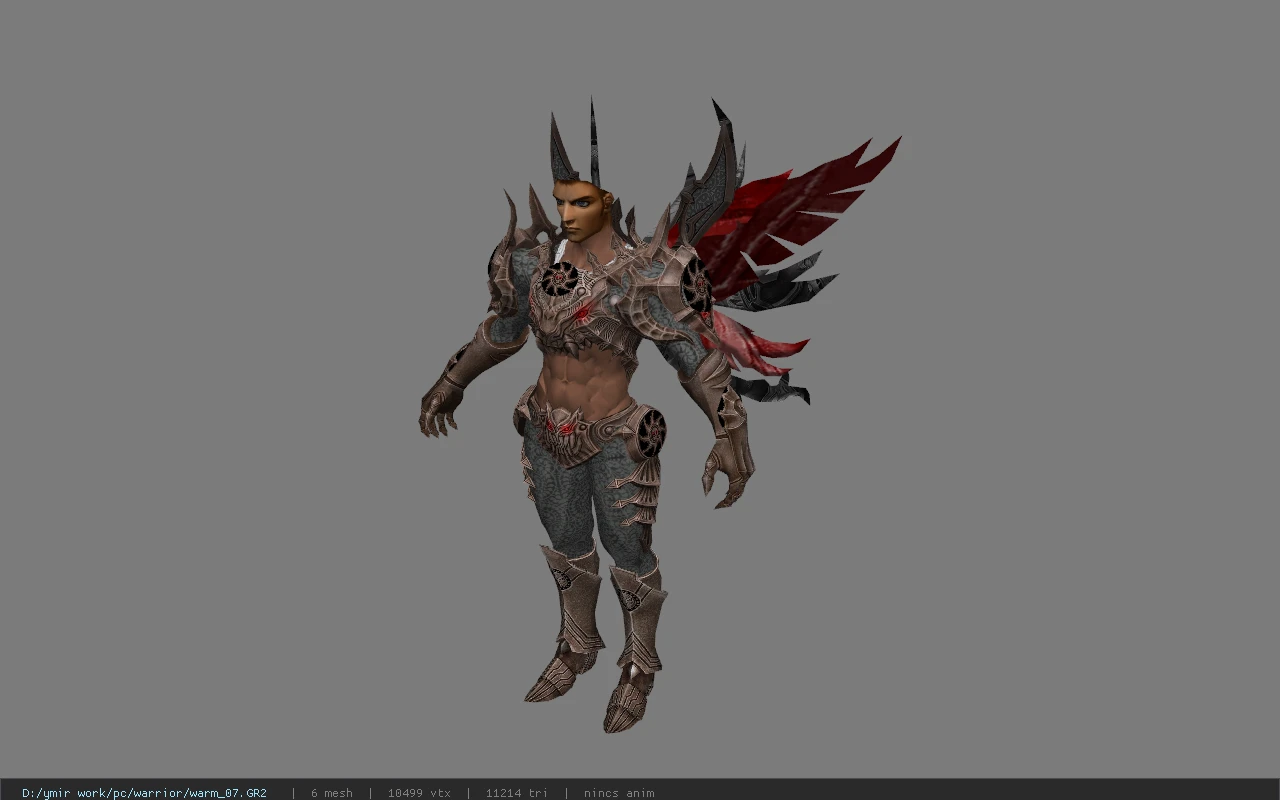Screen dimensions: 1280x800
Task: Click the "6 mesh" status entry
Action: [x=331, y=793]
